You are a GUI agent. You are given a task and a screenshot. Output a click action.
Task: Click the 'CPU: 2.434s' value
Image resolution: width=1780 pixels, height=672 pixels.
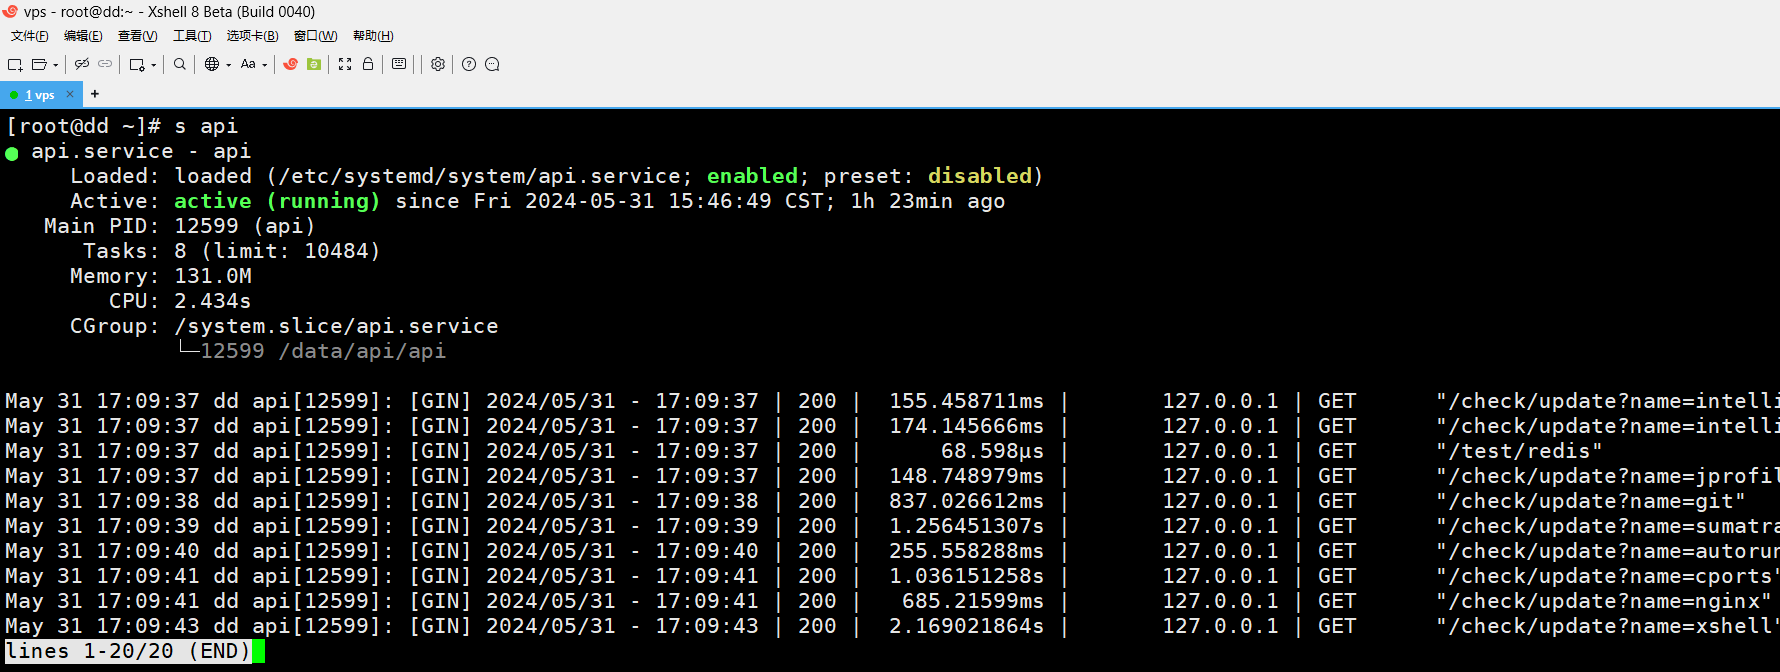coord(213,301)
